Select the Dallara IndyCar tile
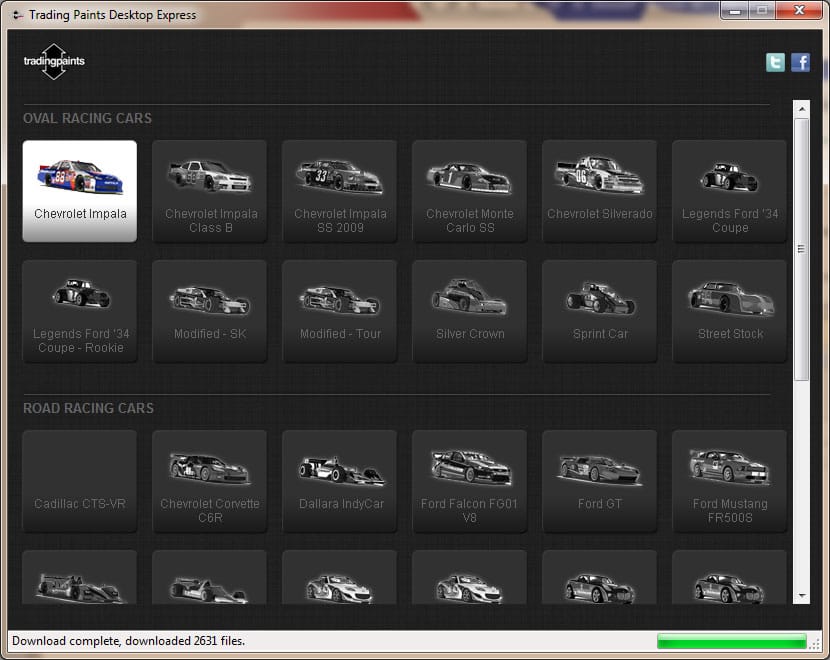 click(340, 481)
